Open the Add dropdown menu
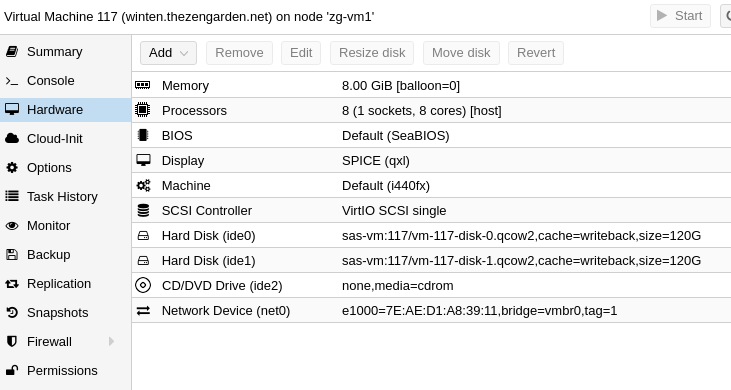This screenshot has width=731, height=390. coord(168,53)
